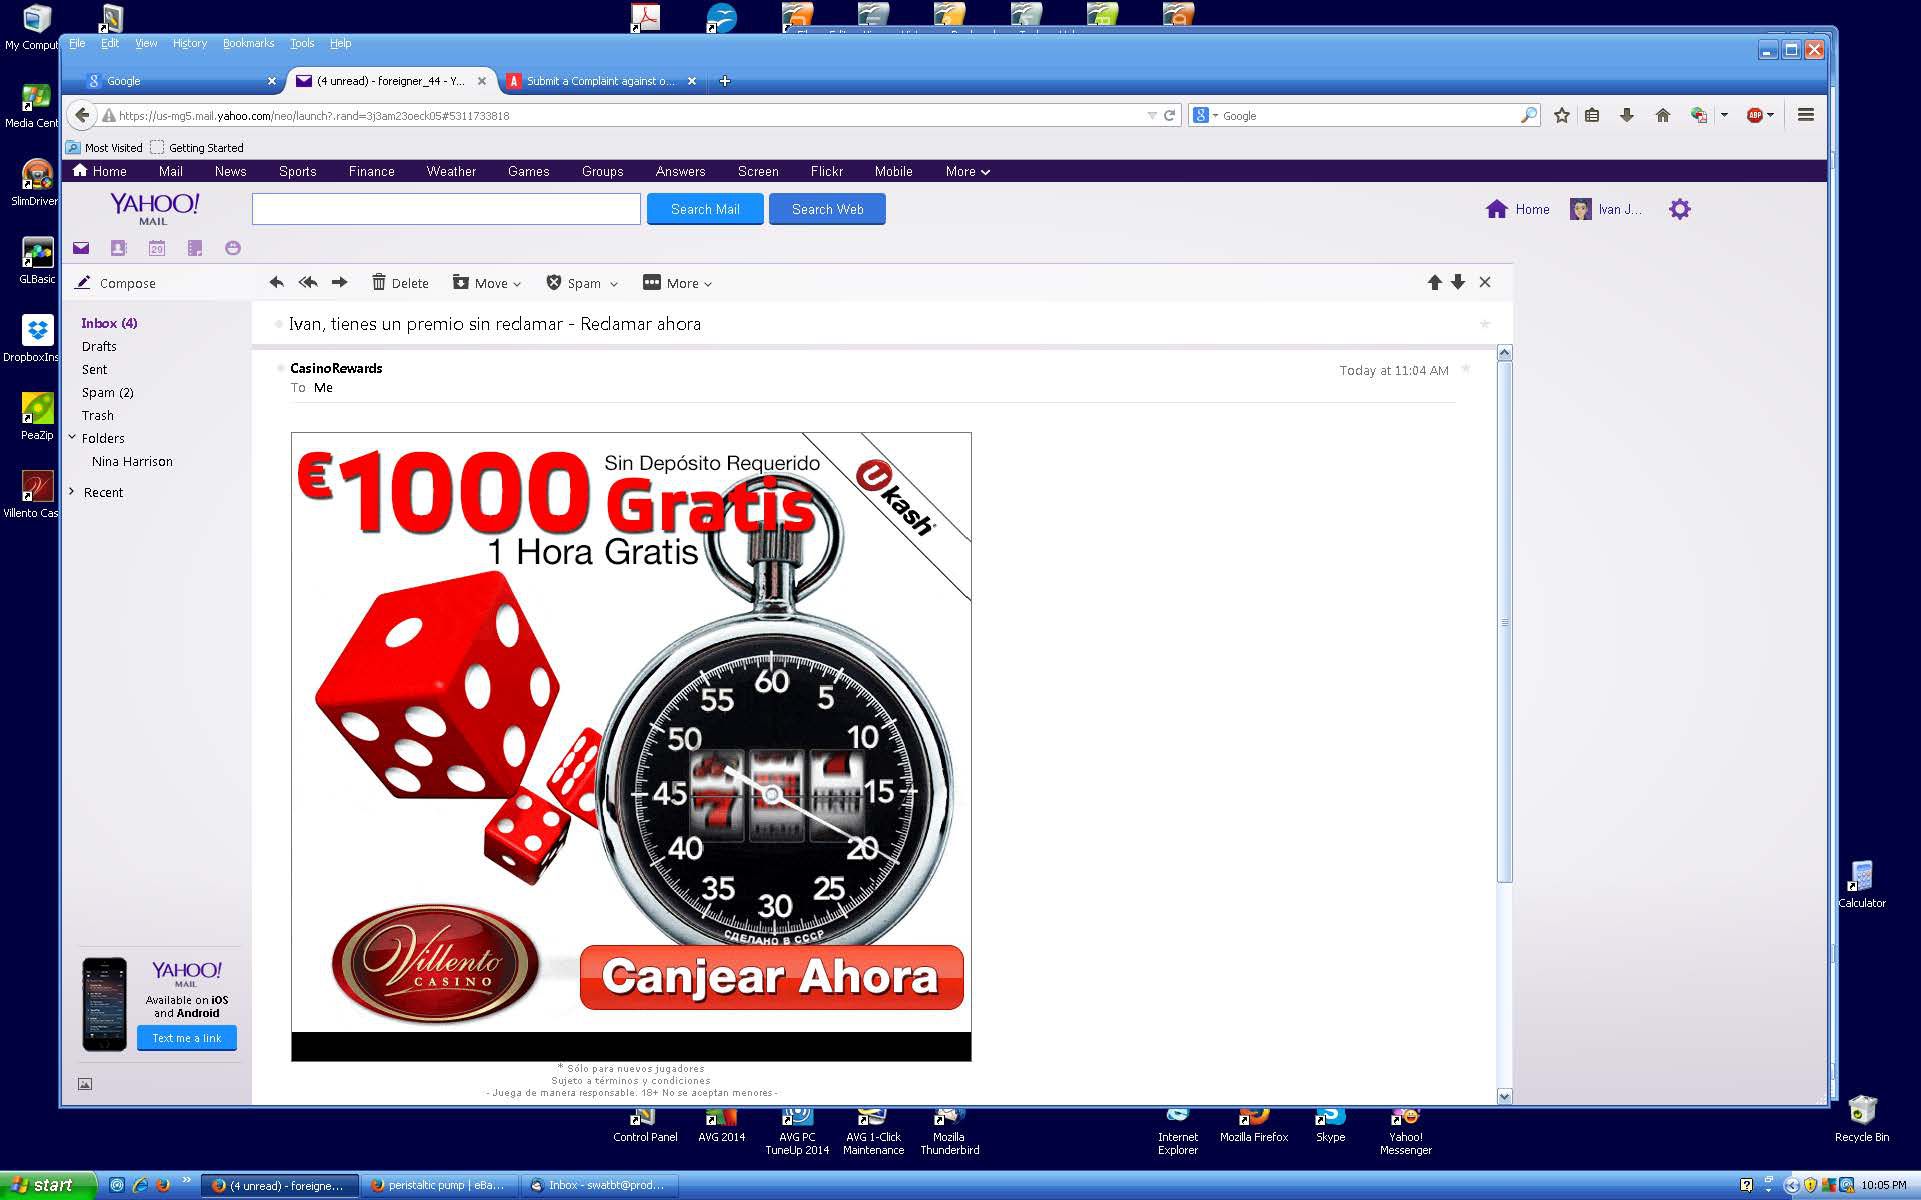Open Finance in the Yahoo navigation bar
This screenshot has height=1200, width=1921.
pyautogui.click(x=372, y=172)
